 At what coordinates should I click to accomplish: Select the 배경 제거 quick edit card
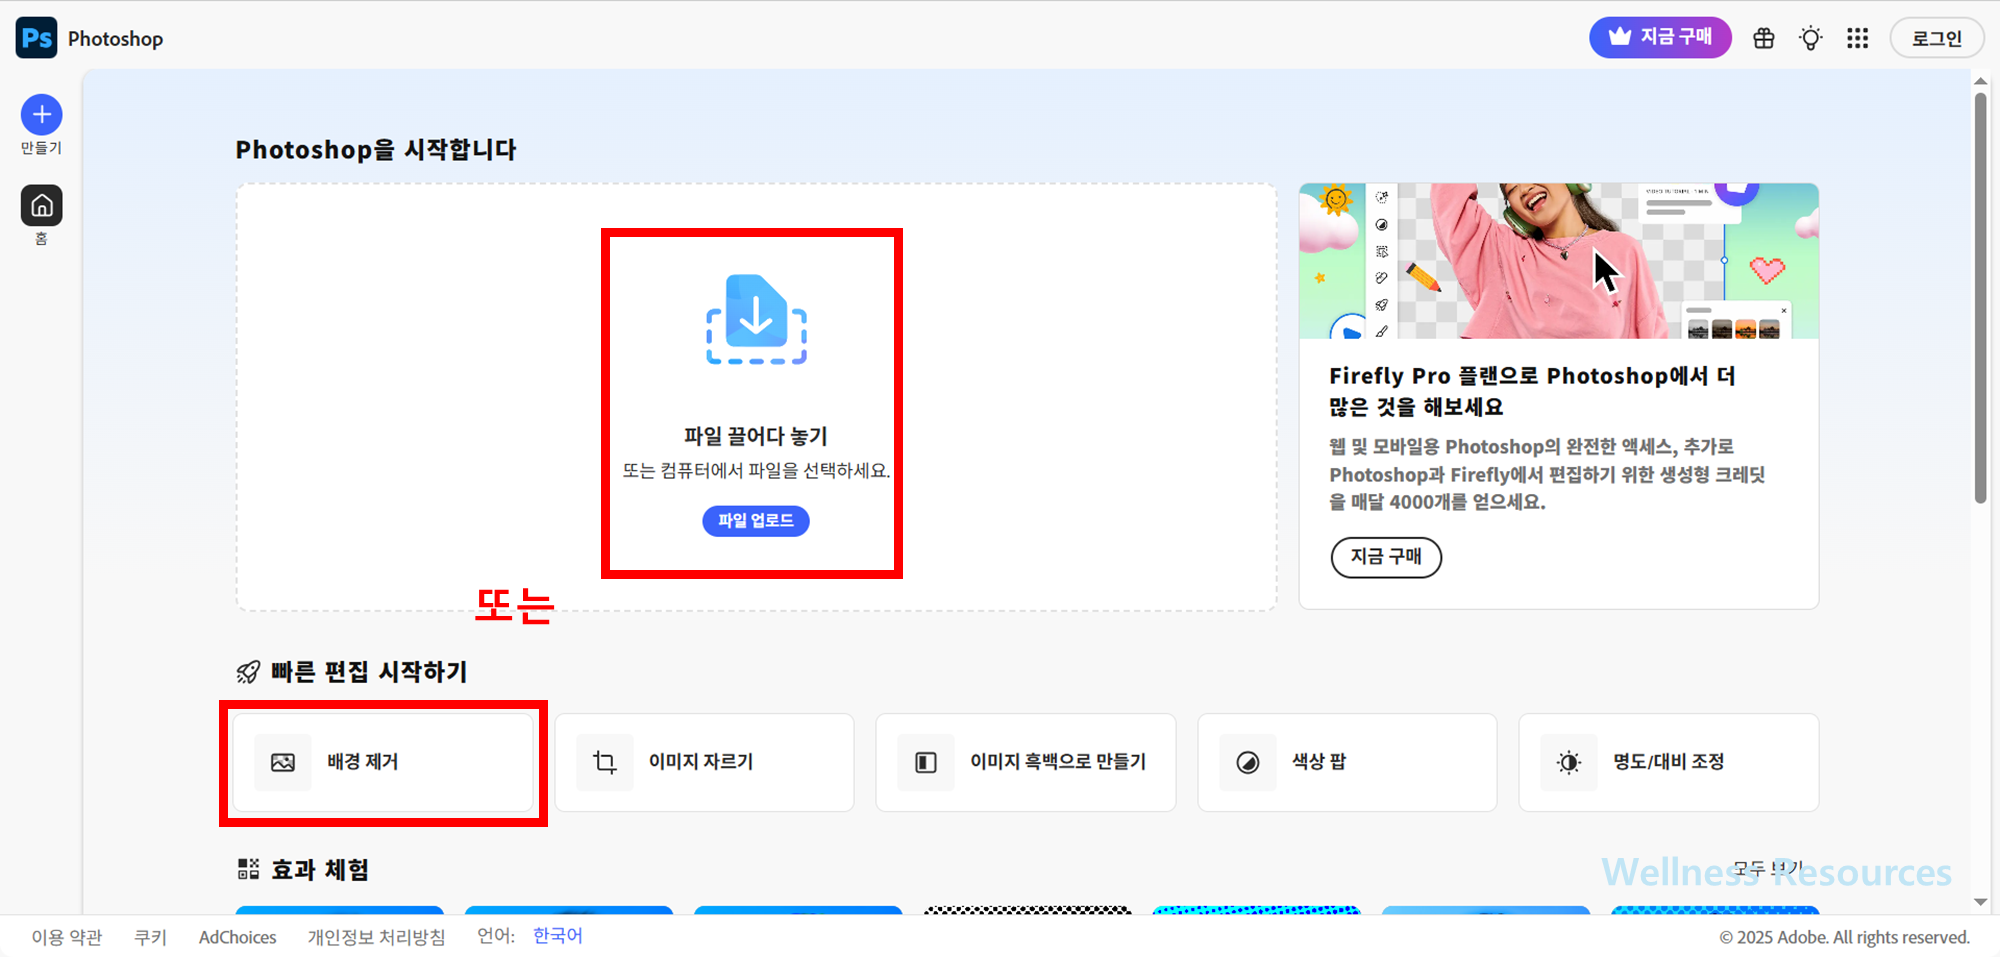point(383,762)
